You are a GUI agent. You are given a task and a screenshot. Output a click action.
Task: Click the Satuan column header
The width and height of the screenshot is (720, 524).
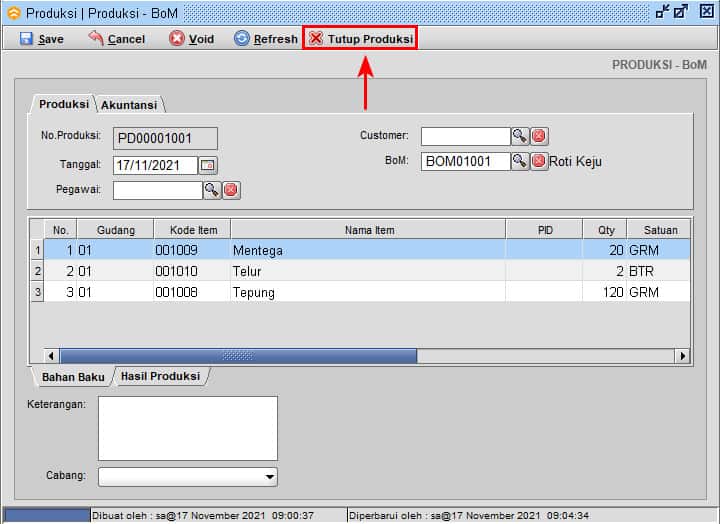[x=659, y=230]
